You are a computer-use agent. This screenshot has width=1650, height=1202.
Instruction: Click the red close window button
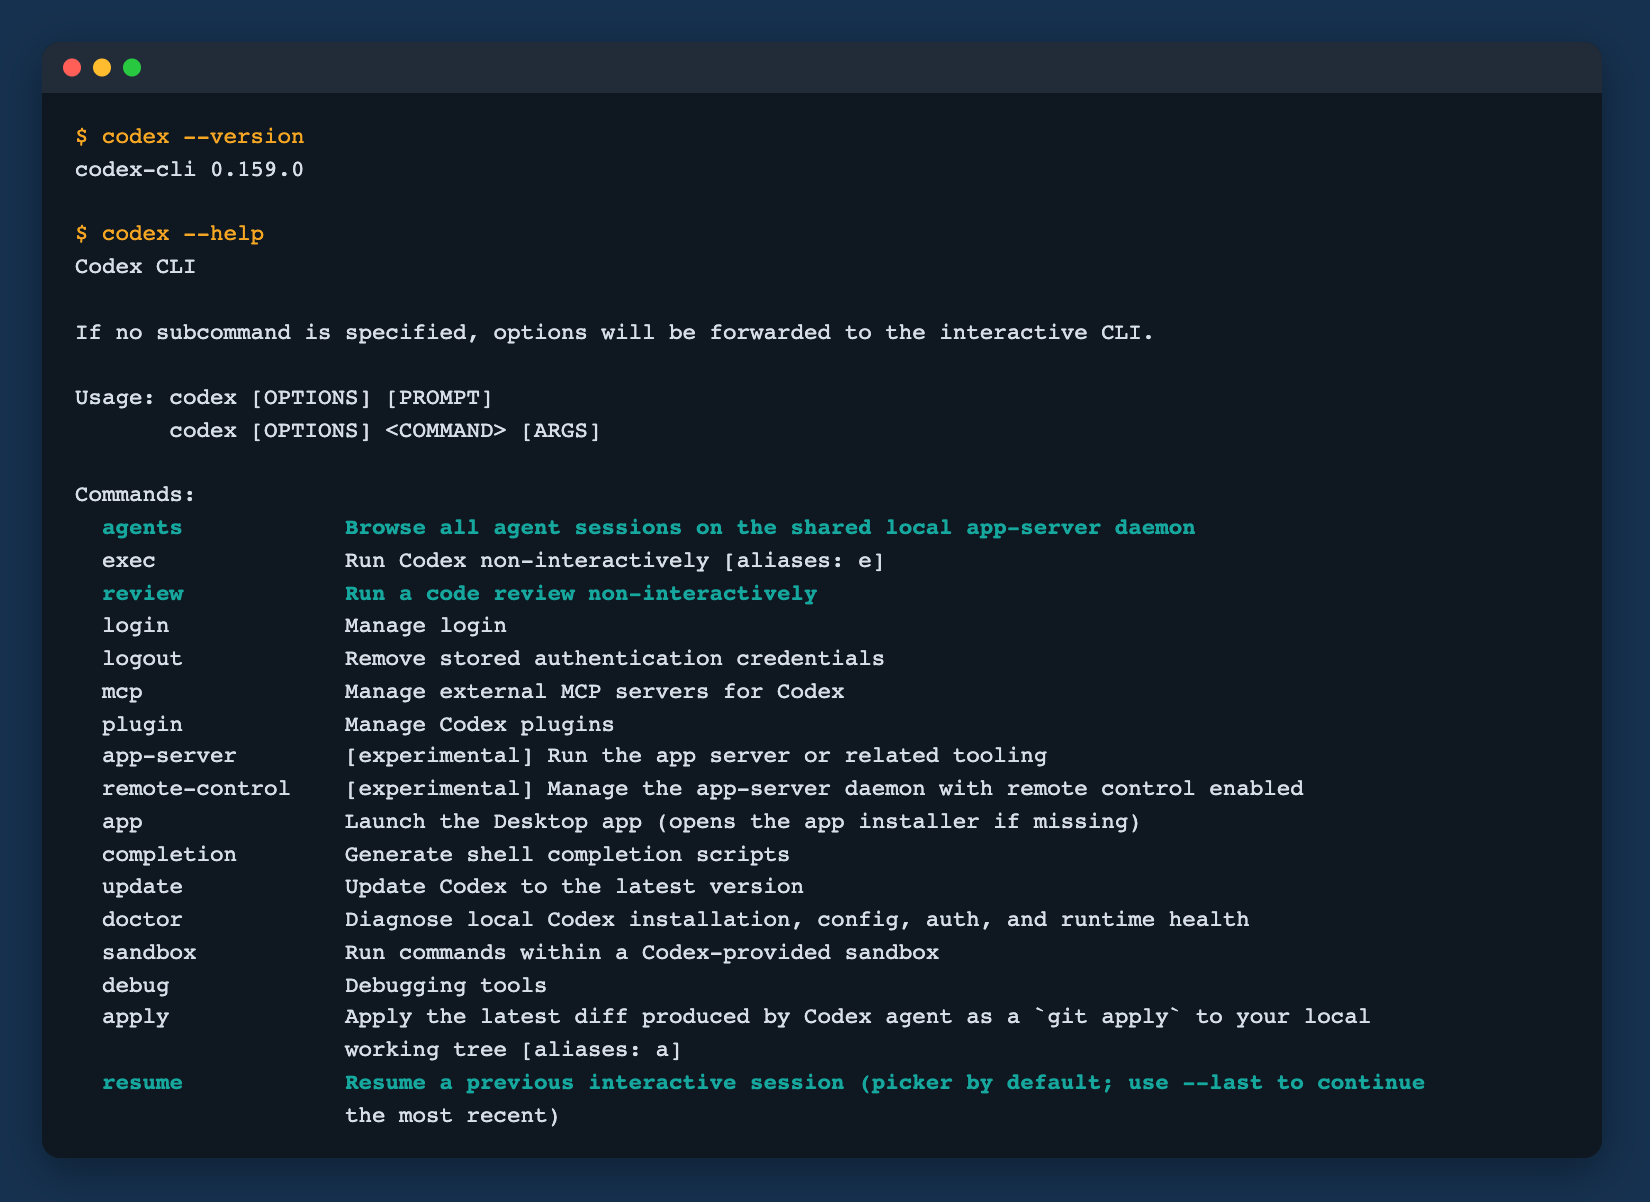pyautogui.click(x=72, y=68)
